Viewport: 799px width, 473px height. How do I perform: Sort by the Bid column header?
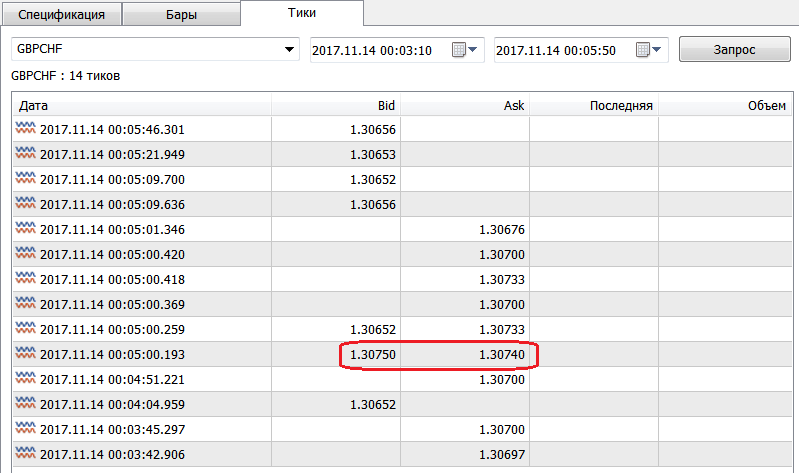[x=336, y=106]
